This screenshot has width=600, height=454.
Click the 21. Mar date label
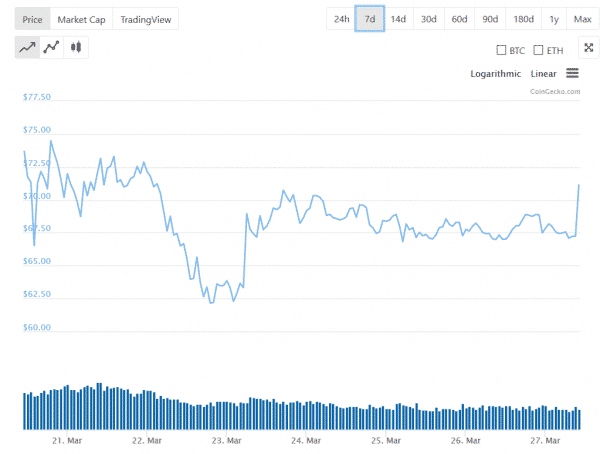coord(67,441)
